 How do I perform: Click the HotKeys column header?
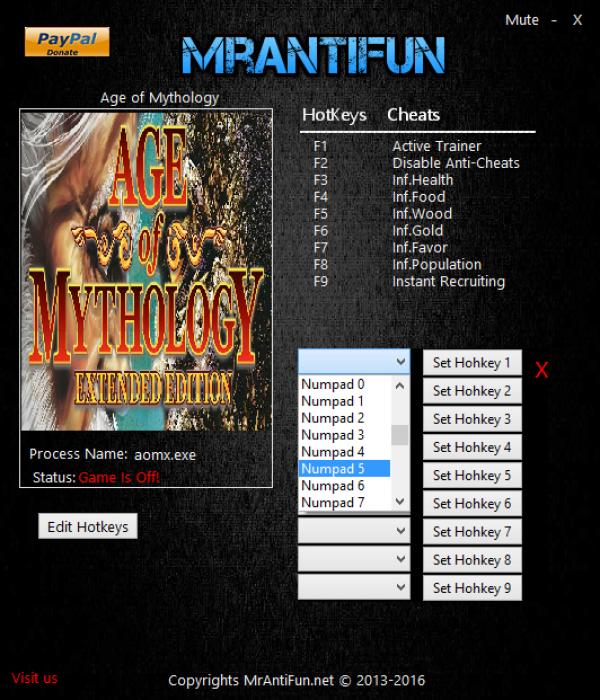334,115
